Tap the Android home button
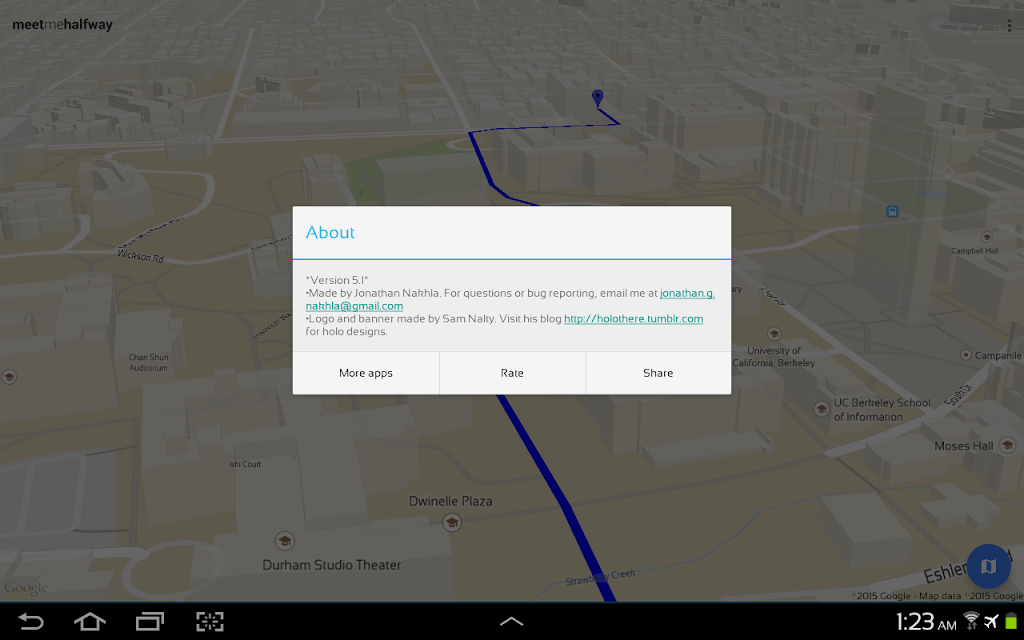The width and height of the screenshot is (1024, 640). pos(89,621)
